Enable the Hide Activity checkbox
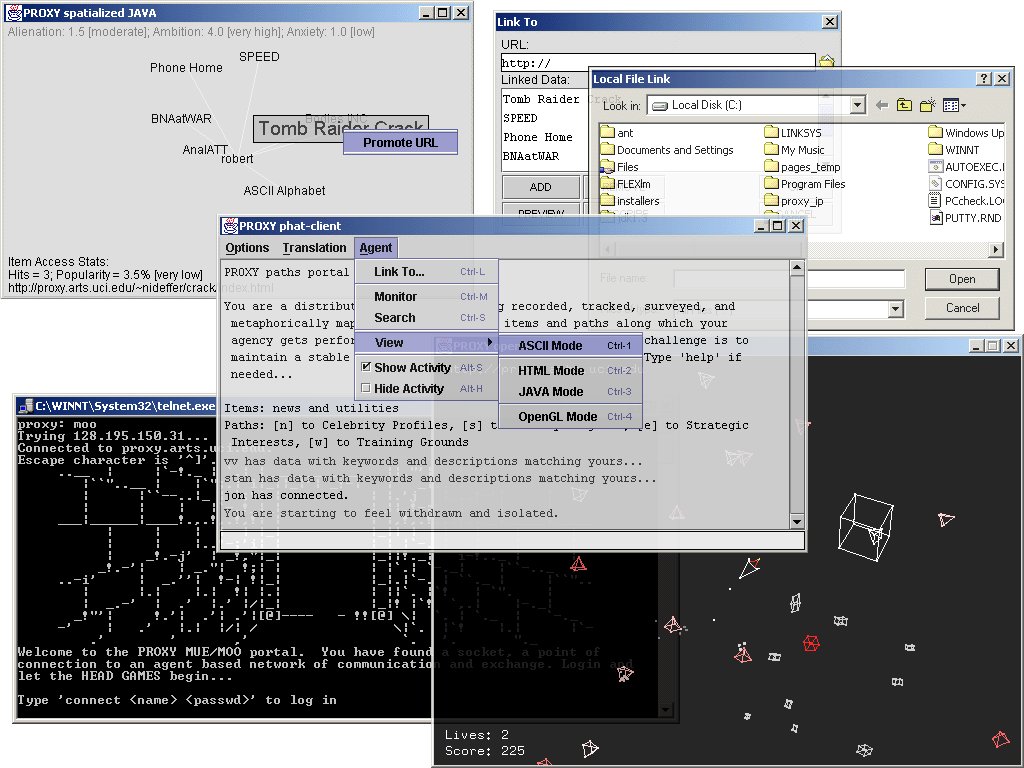This screenshot has width=1024, height=768. coord(366,389)
